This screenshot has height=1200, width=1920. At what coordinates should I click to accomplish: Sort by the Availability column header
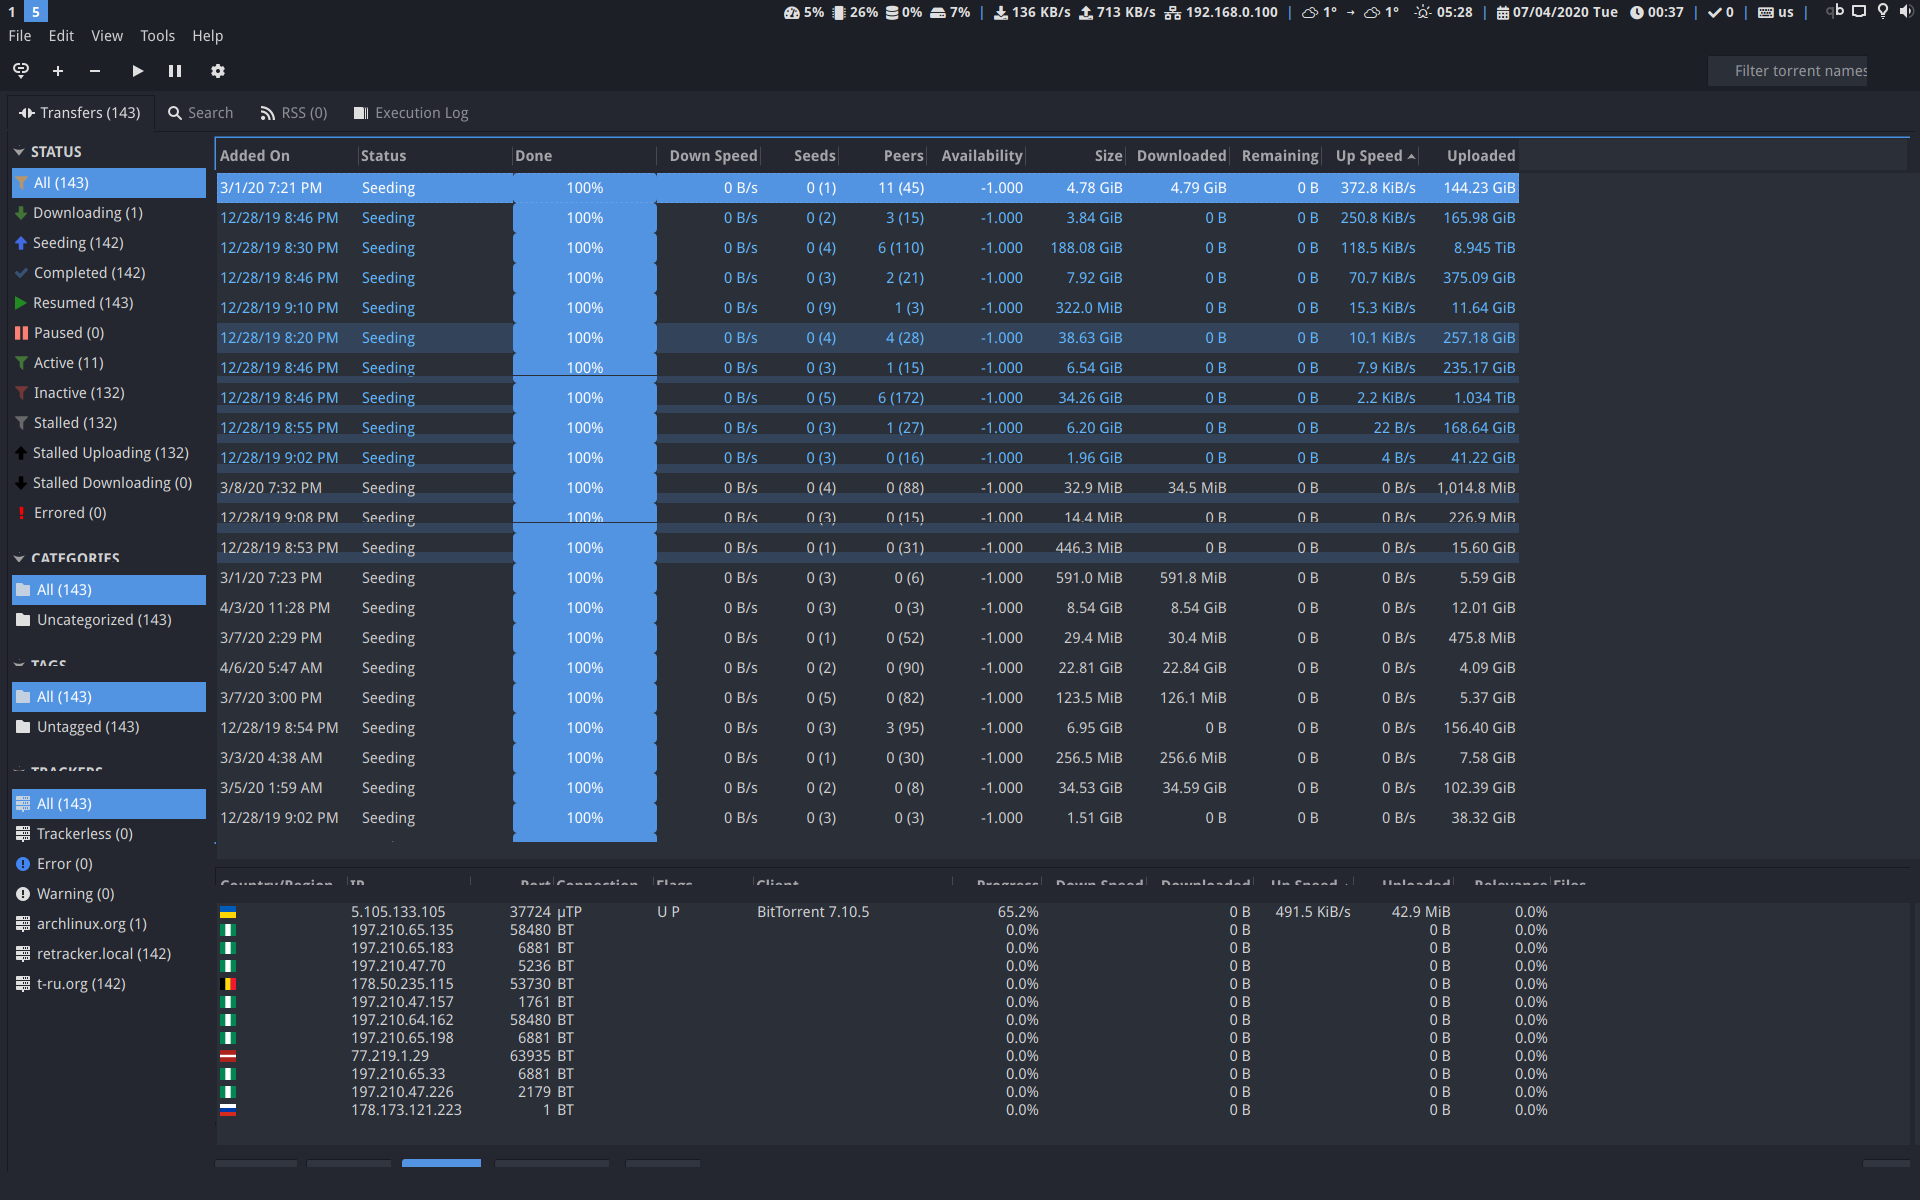click(x=981, y=156)
